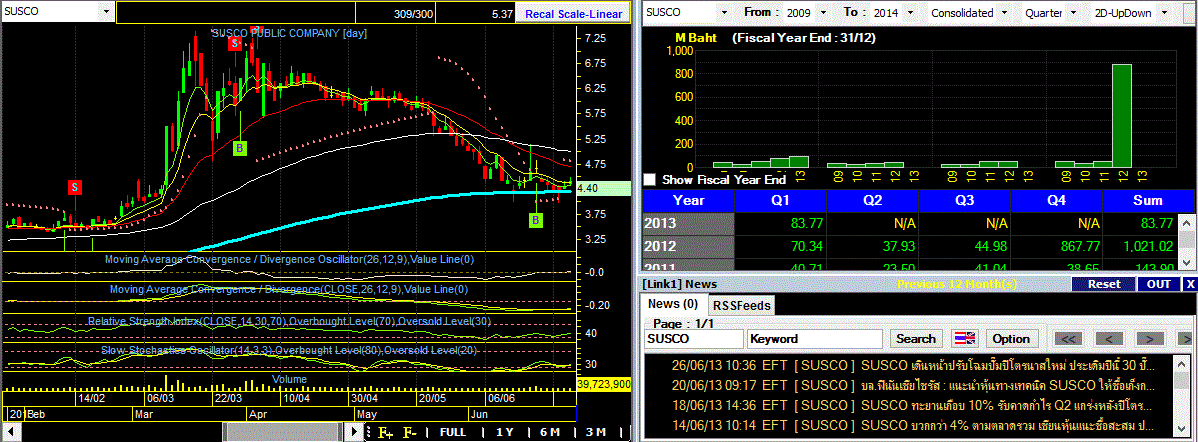
Task: Close the News panel with X
Action: [x=1190, y=284]
